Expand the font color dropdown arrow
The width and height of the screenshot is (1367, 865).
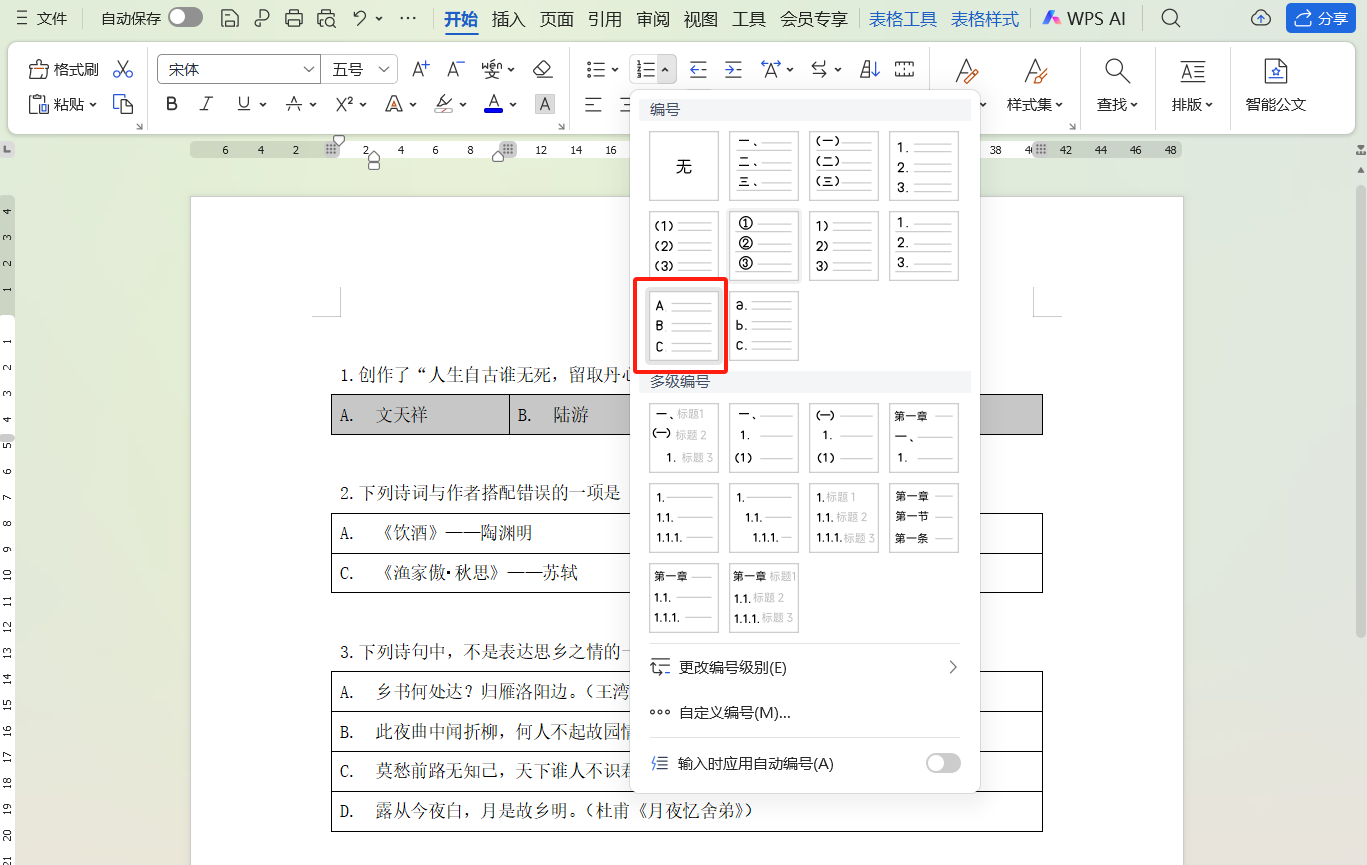pyautogui.click(x=513, y=103)
